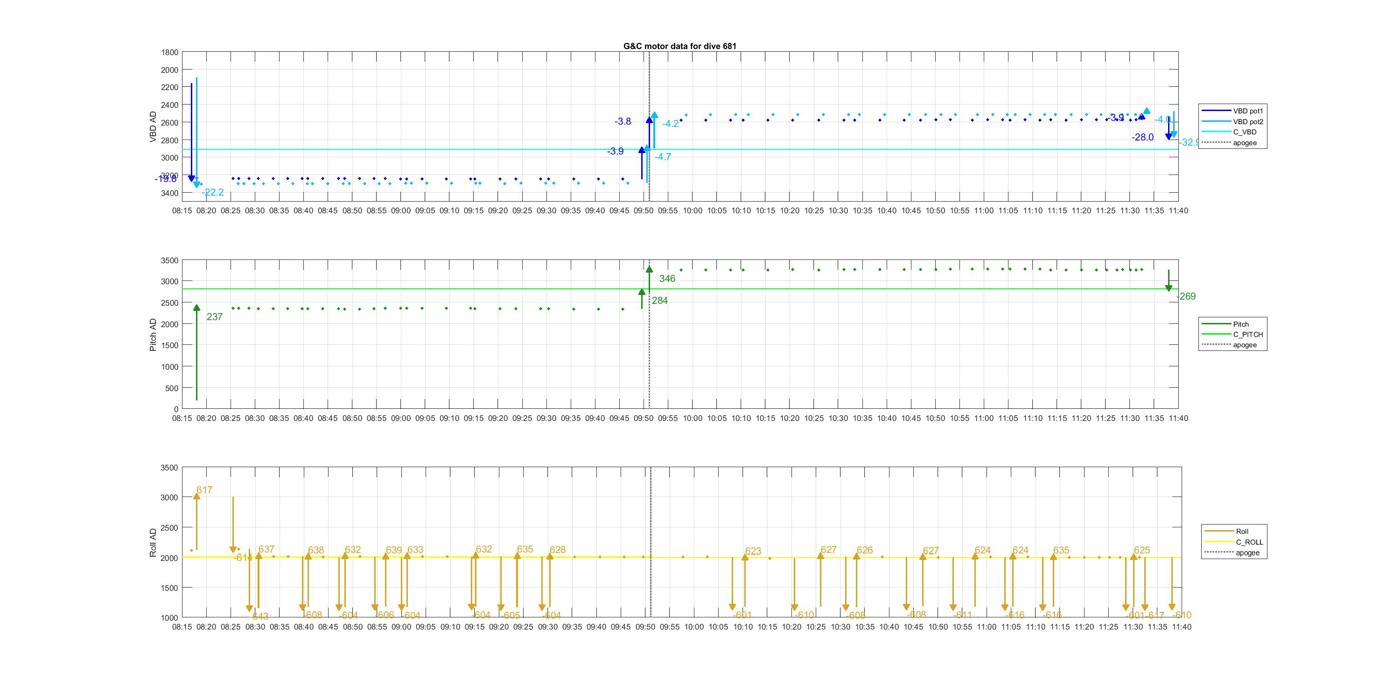Click the '09:00' tick on Pitch x-axis
Viewport: 1400px width, 693px height.
(401, 419)
